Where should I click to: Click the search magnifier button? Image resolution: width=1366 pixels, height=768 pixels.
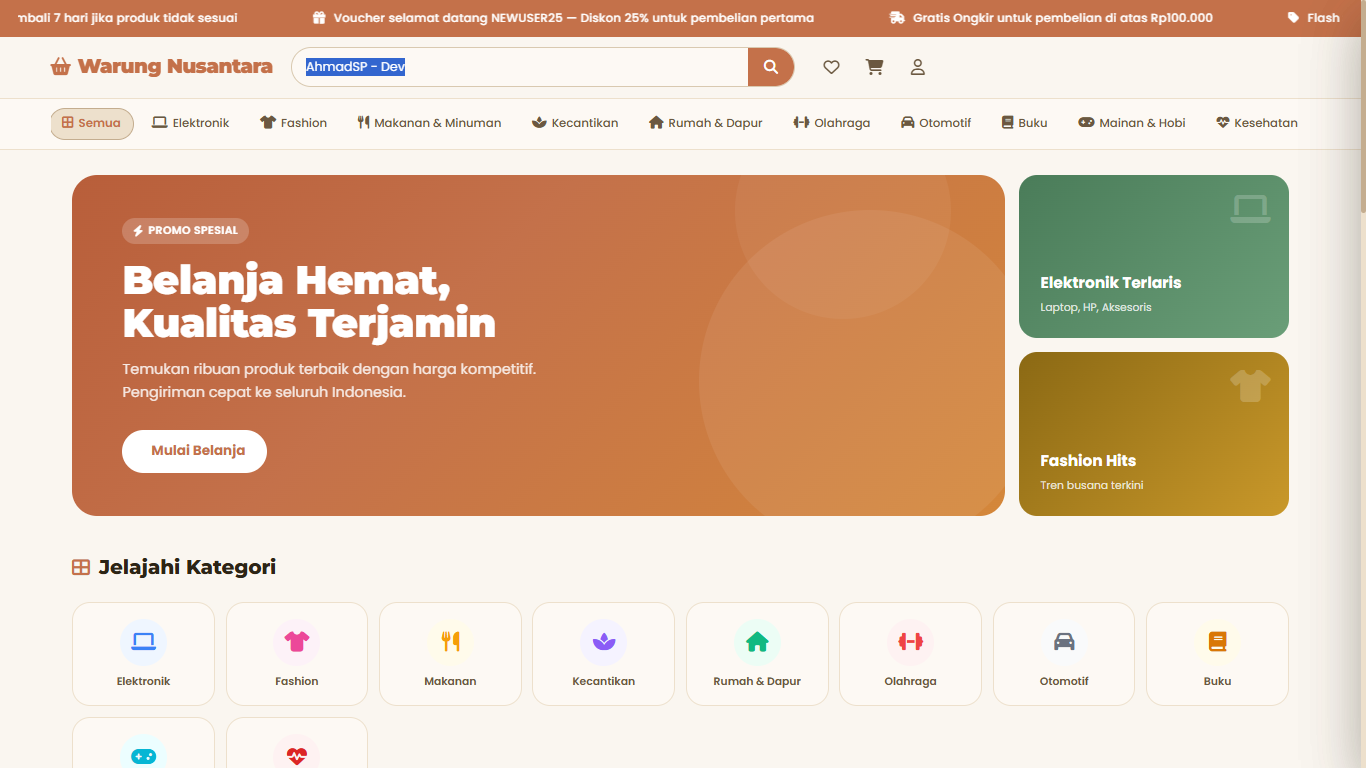tap(771, 67)
